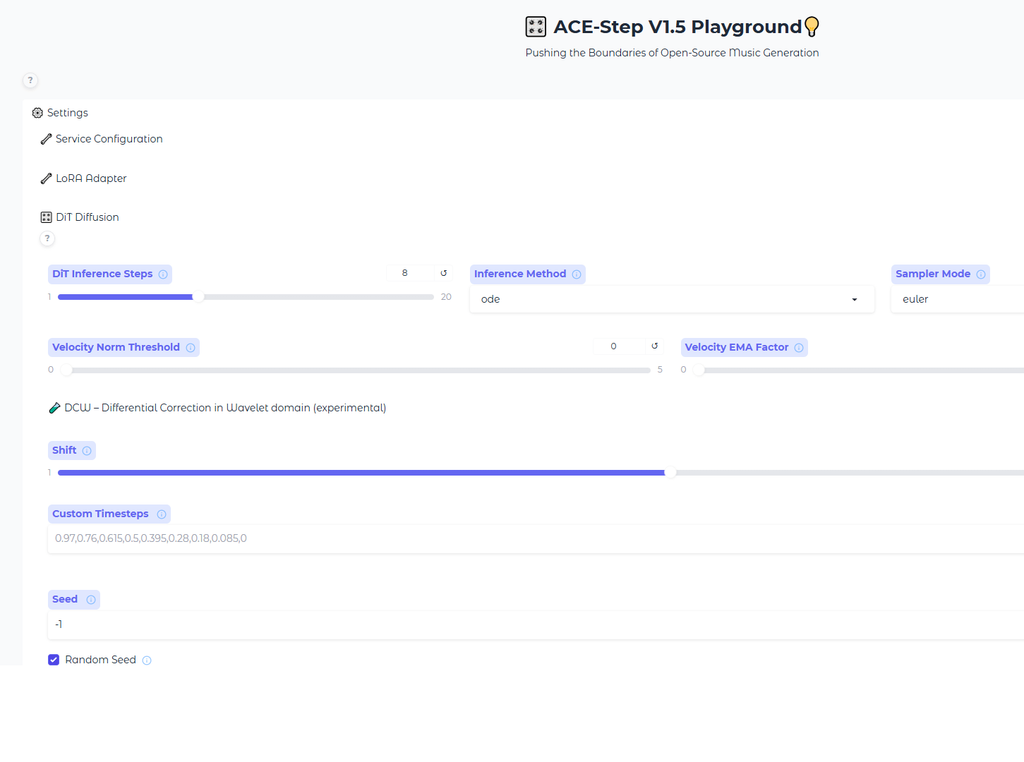Open help question mark under DiT Diffusion

(47, 238)
